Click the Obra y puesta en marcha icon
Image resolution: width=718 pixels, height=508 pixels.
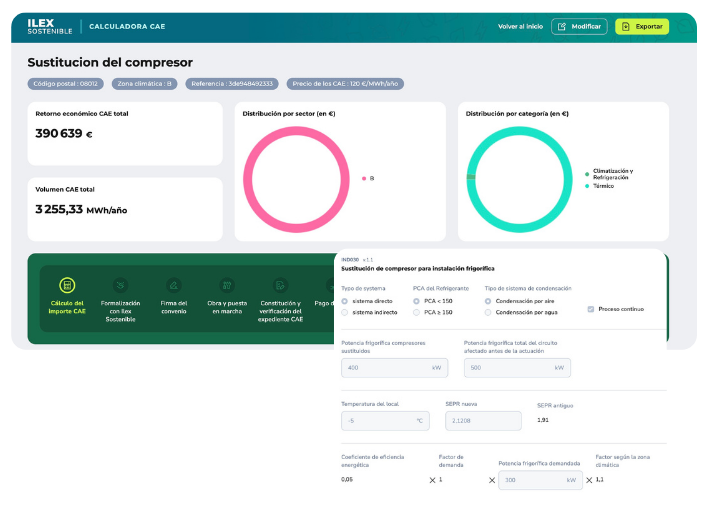click(227, 285)
